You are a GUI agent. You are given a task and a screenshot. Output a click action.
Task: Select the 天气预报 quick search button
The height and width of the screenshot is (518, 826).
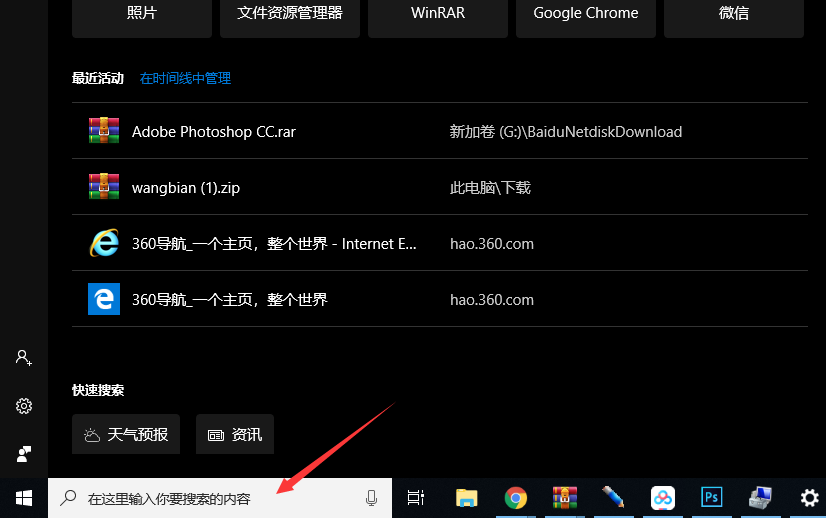pos(126,435)
